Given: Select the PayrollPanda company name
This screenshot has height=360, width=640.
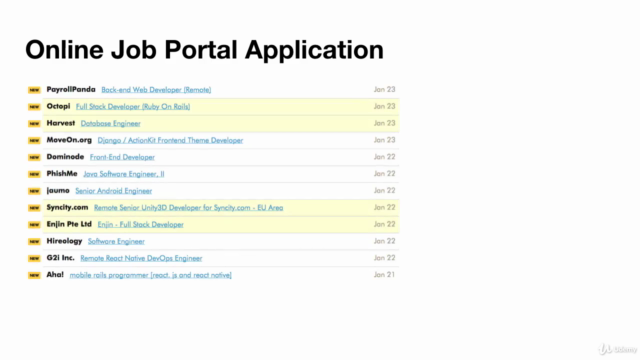Looking at the screenshot, I should pos(71,89).
